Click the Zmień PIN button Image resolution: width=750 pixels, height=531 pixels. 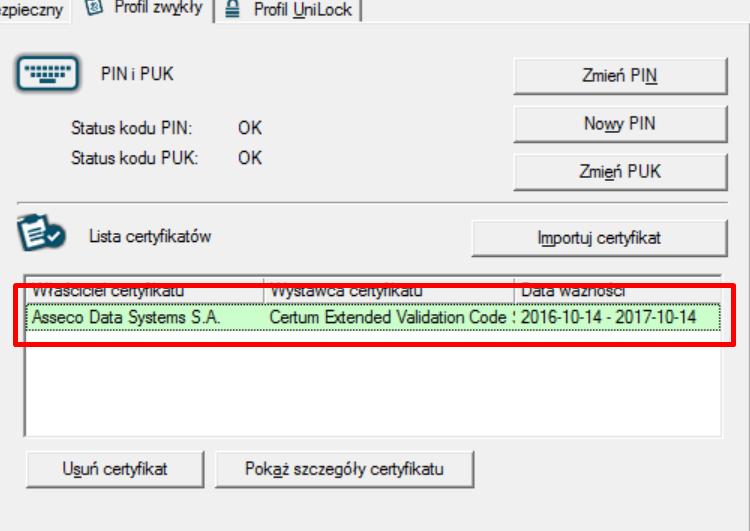pyautogui.click(x=620, y=76)
